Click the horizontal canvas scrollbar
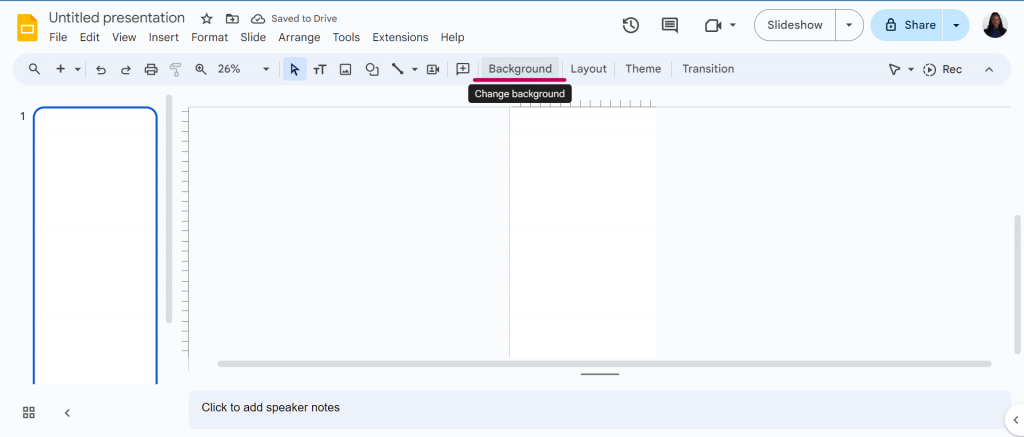The image size is (1024, 437). coord(604,364)
